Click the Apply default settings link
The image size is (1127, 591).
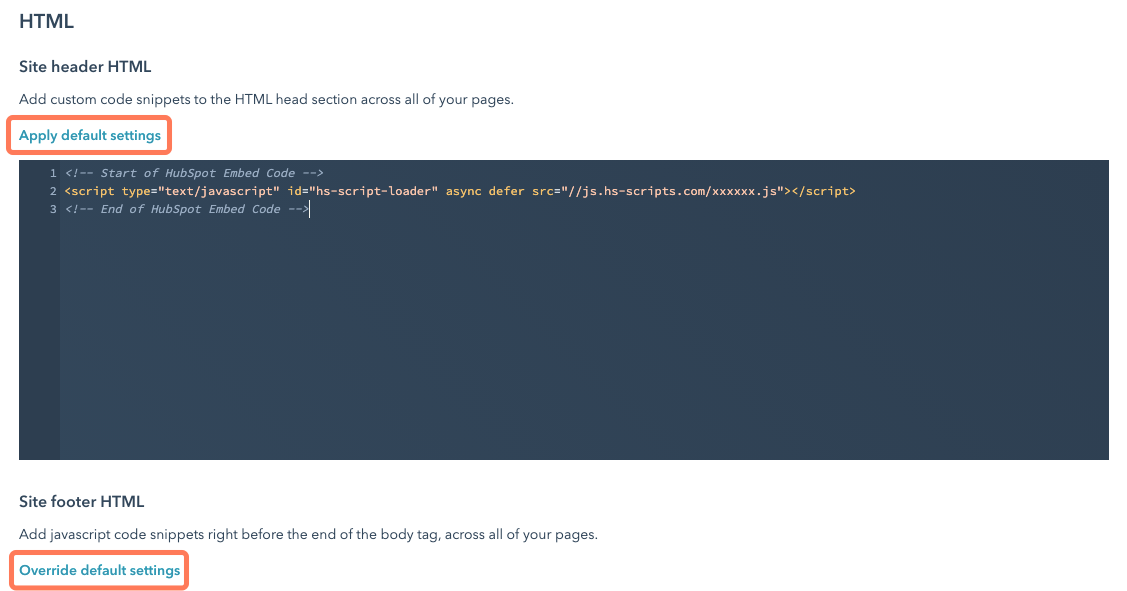point(88,135)
